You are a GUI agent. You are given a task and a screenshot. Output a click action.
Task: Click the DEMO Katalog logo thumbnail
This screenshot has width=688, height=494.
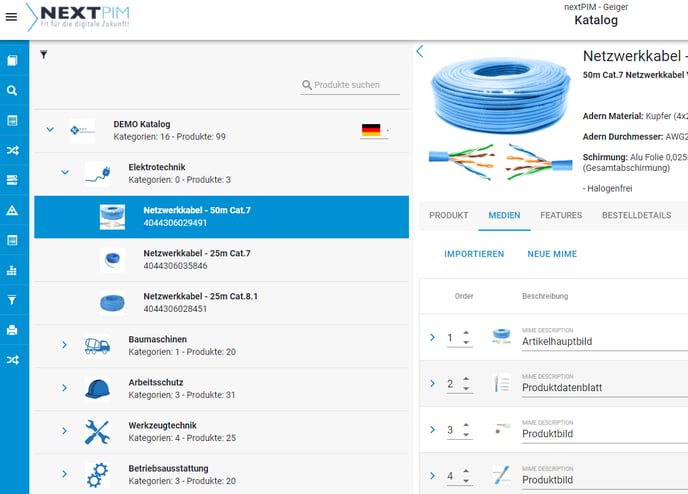coord(82,130)
